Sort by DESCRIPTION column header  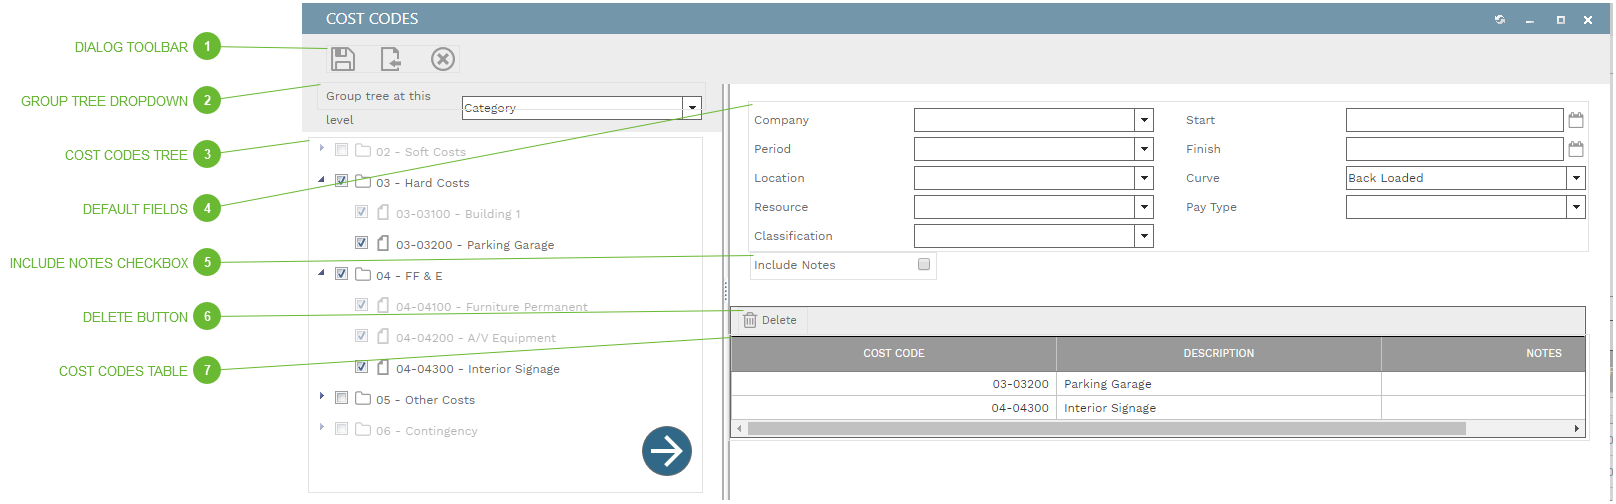(1219, 354)
